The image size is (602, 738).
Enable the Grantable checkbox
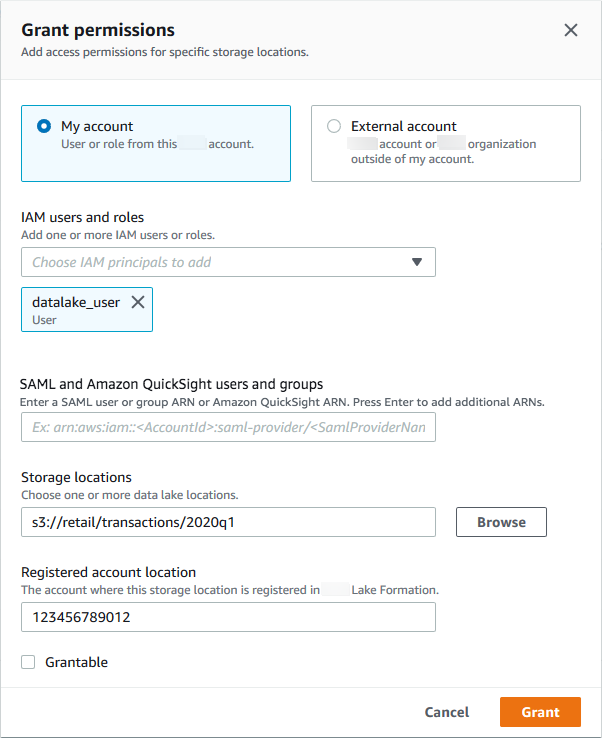28,662
